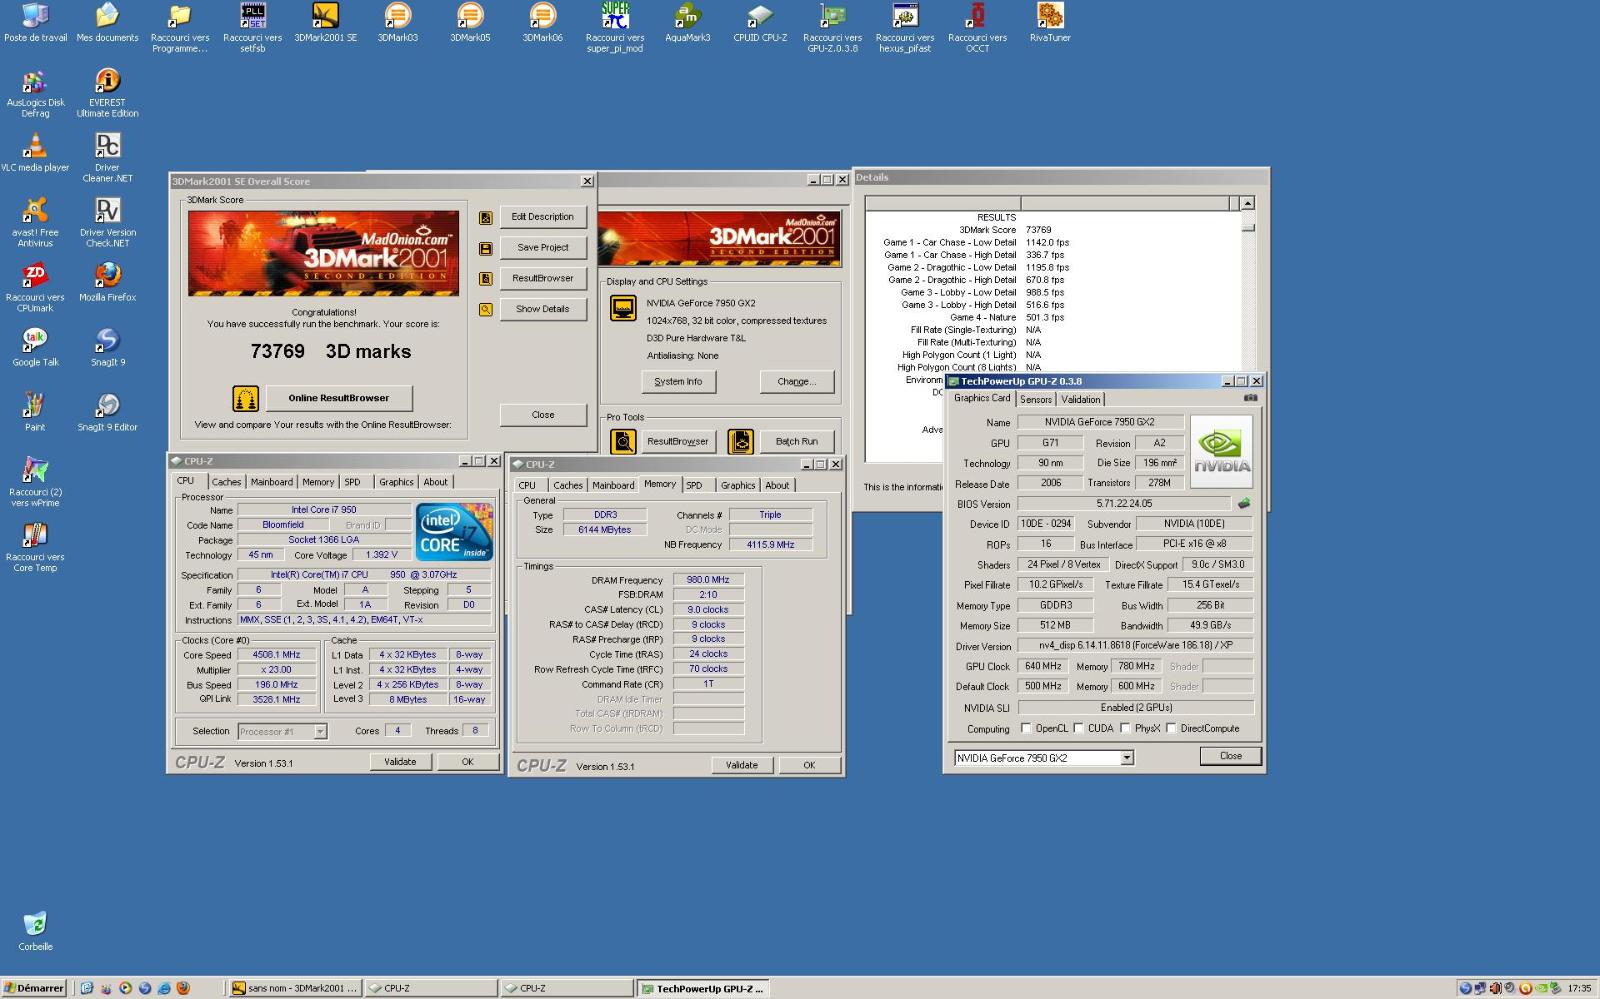The image size is (1600, 999).
Task: Open the About tab in left CPU-Z
Action: pyautogui.click(x=436, y=482)
